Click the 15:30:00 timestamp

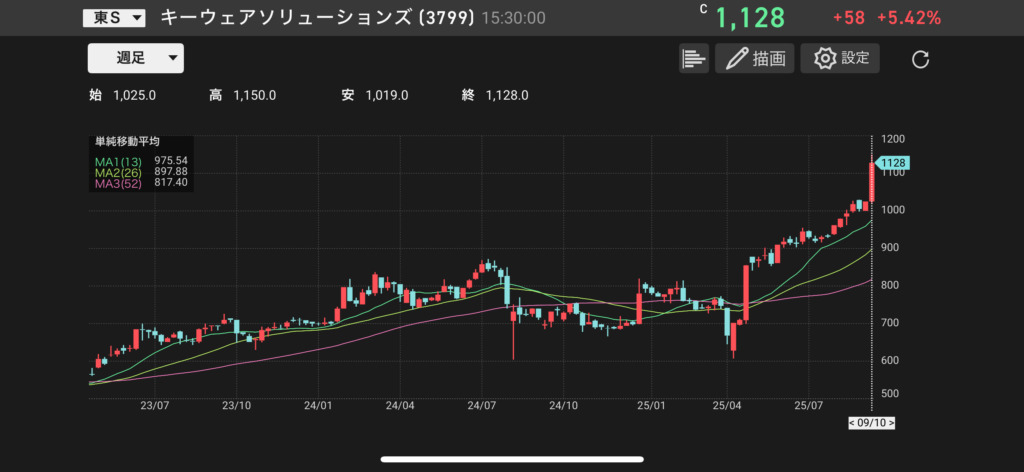pyautogui.click(x=513, y=18)
